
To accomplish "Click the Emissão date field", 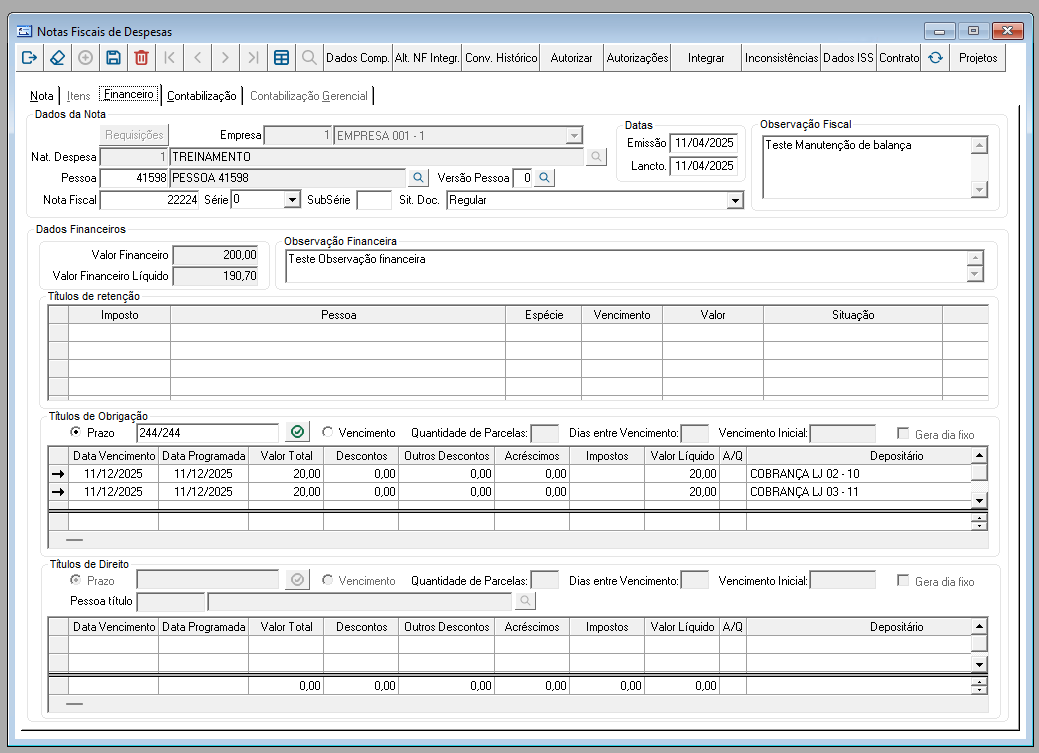I will pos(704,143).
